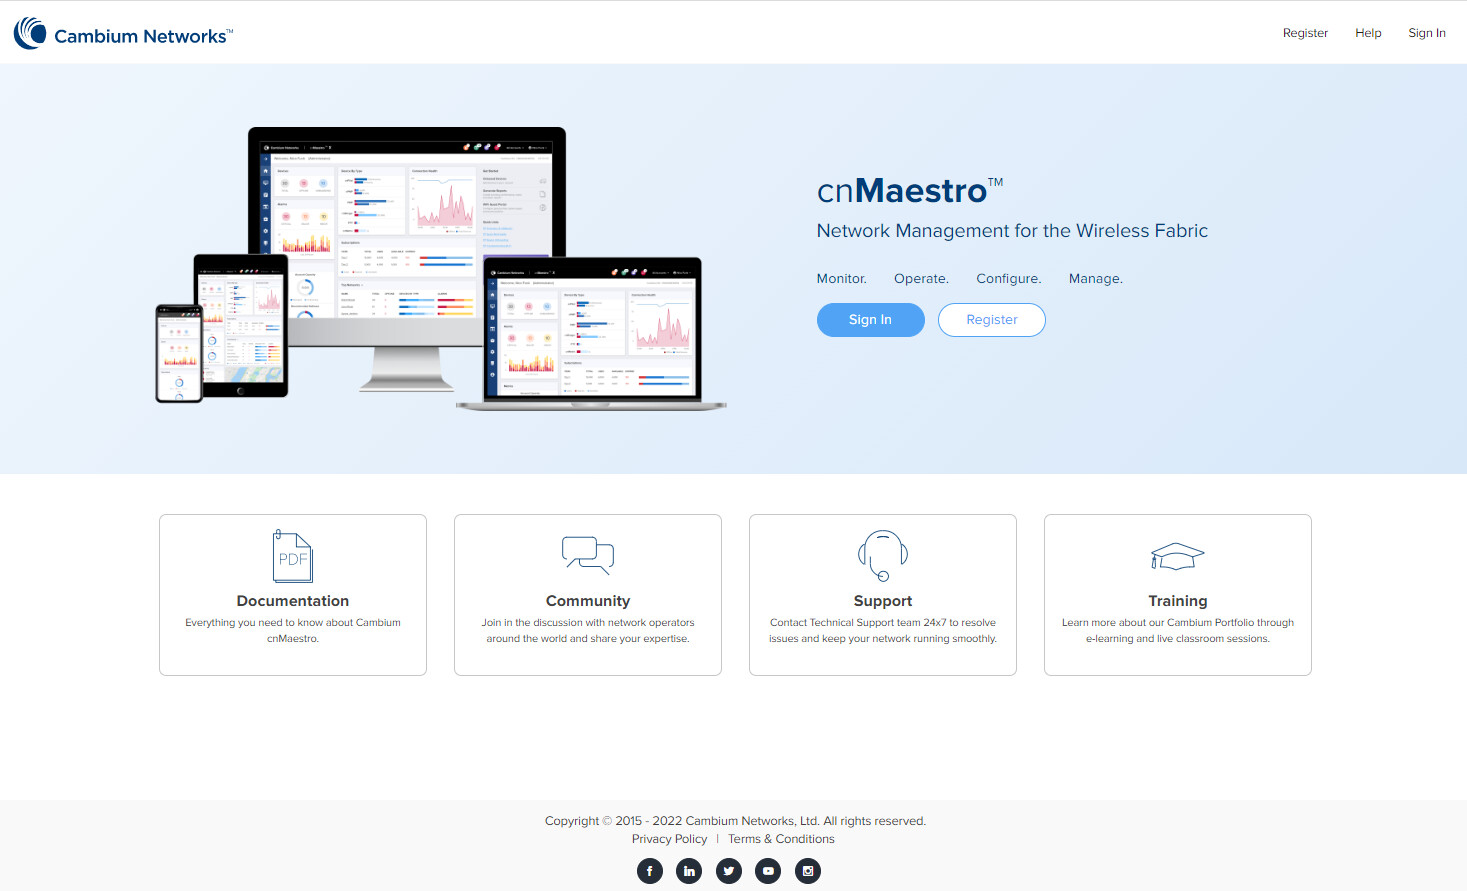The height and width of the screenshot is (891, 1467).
Task: Click the cnMaestro product heading
Action: (x=910, y=190)
